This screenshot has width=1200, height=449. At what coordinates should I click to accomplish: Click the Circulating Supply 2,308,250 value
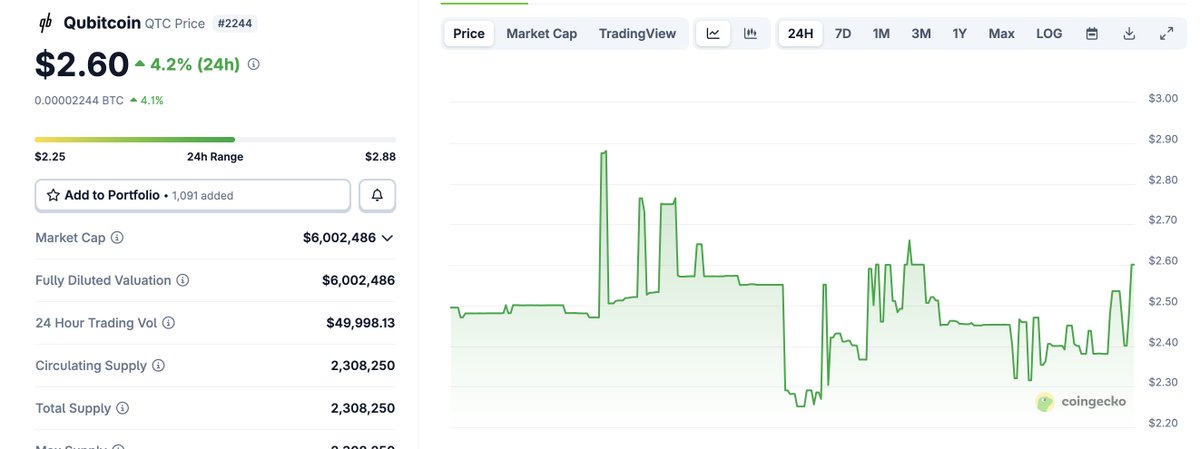pyautogui.click(x=363, y=366)
